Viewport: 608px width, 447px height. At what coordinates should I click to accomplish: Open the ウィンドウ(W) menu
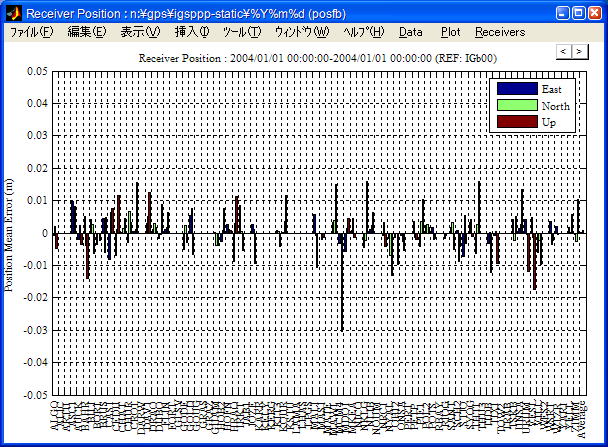pyautogui.click(x=301, y=32)
